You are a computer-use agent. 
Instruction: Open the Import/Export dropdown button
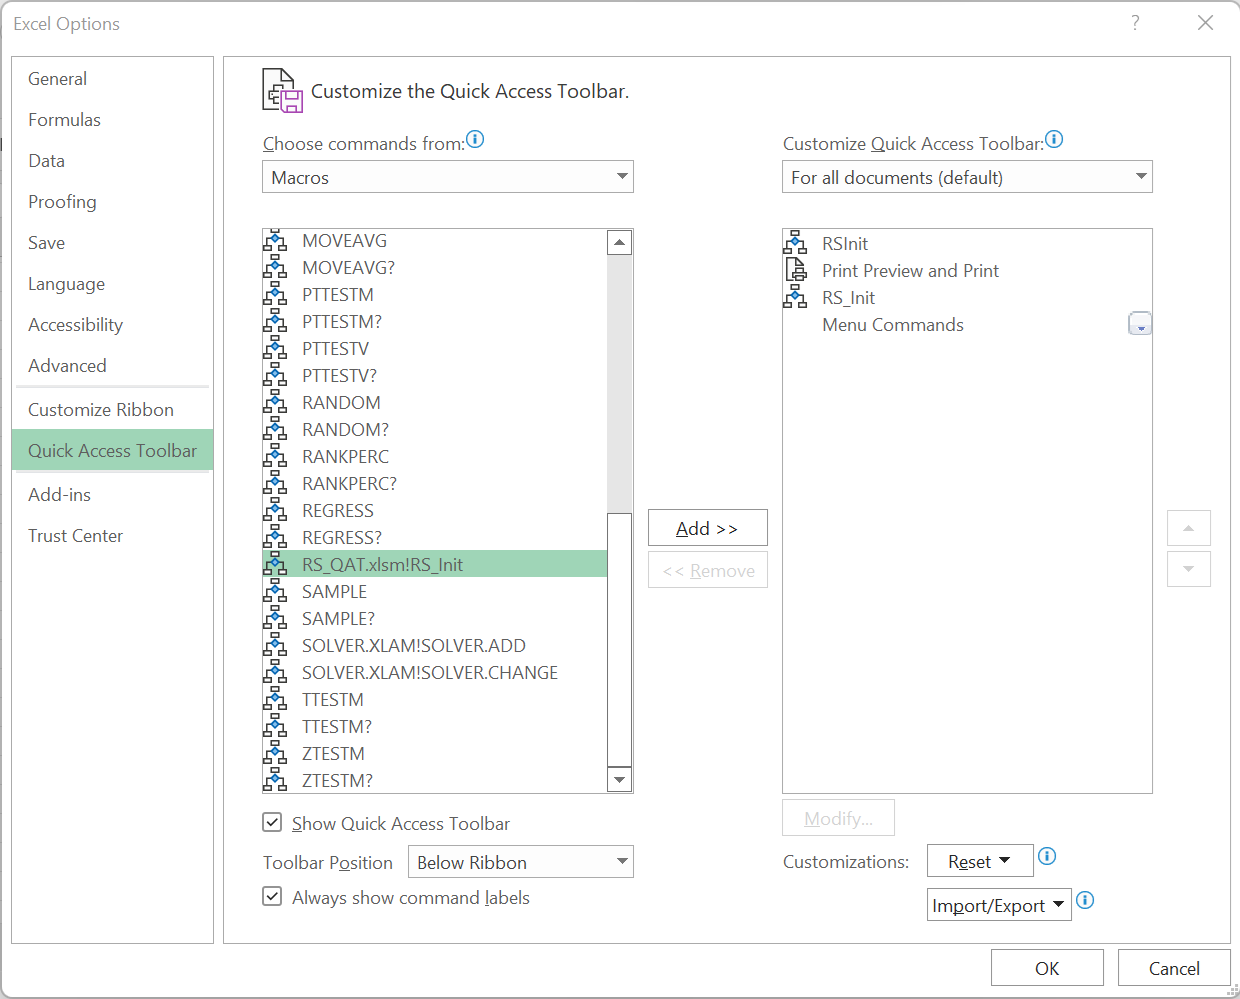click(x=999, y=905)
